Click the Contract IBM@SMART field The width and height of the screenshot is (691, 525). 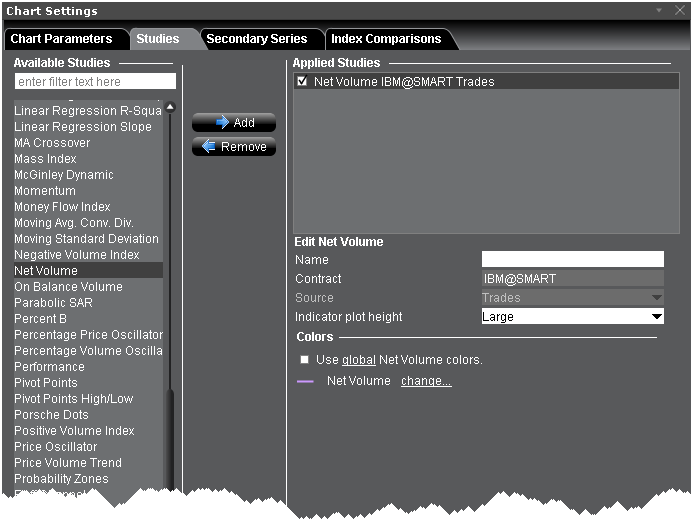(572, 279)
